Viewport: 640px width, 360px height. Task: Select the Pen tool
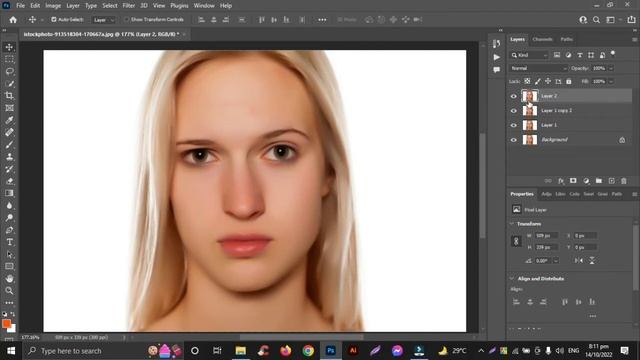[x=9, y=230]
